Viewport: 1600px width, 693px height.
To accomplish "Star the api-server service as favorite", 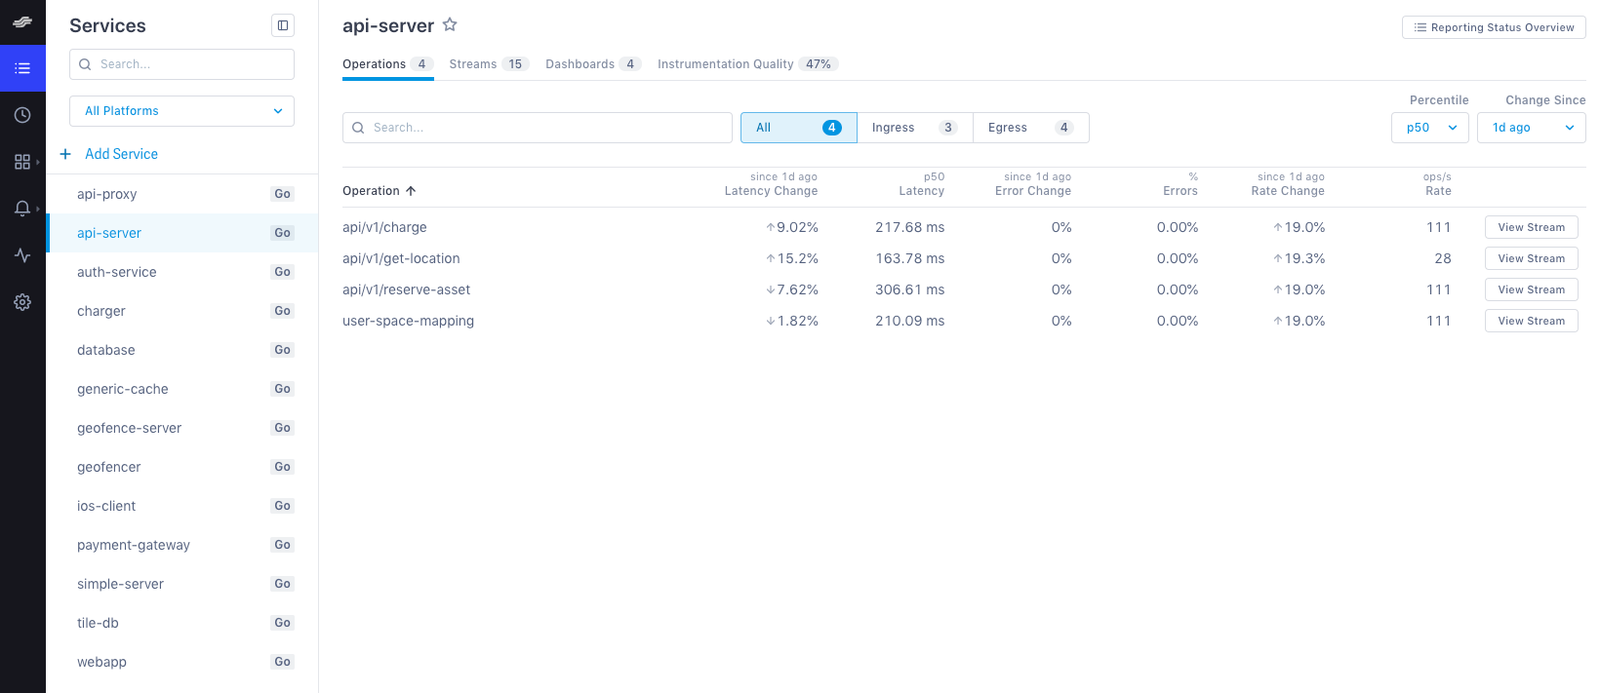I will [x=450, y=25].
